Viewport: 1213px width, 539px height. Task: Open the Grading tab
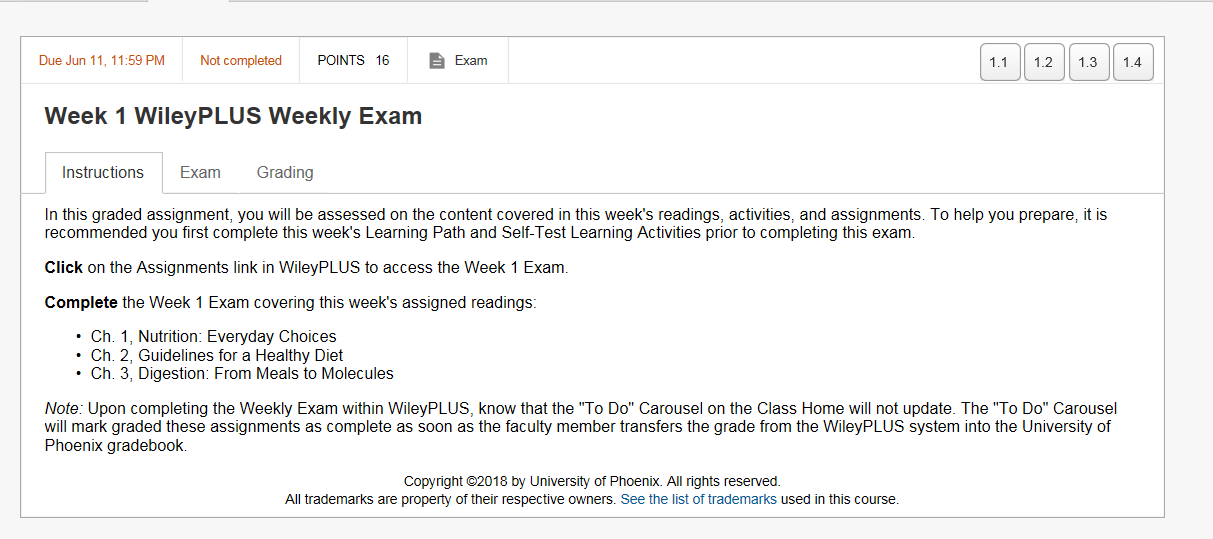285,173
